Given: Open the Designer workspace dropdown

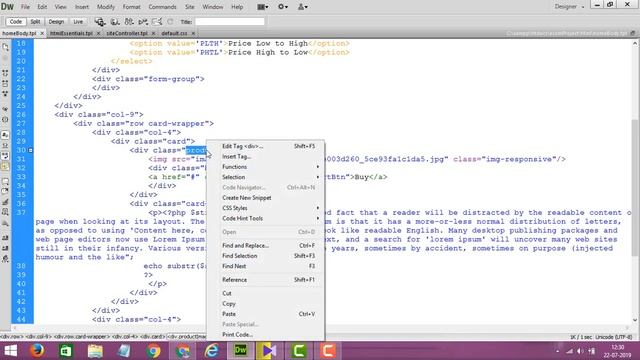Looking at the screenshot, I should pos(569,7).
